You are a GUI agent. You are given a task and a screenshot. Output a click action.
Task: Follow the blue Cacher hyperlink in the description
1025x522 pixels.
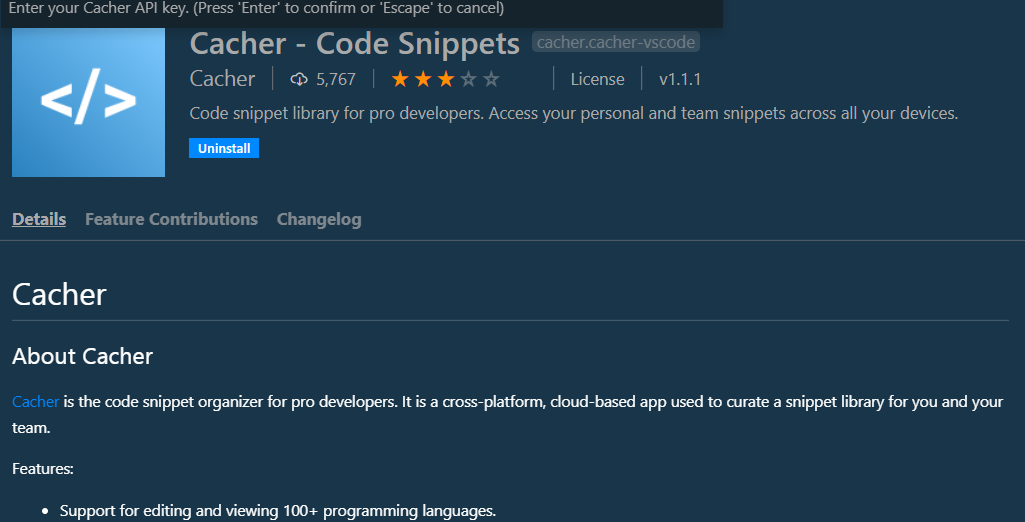[35, 402]
